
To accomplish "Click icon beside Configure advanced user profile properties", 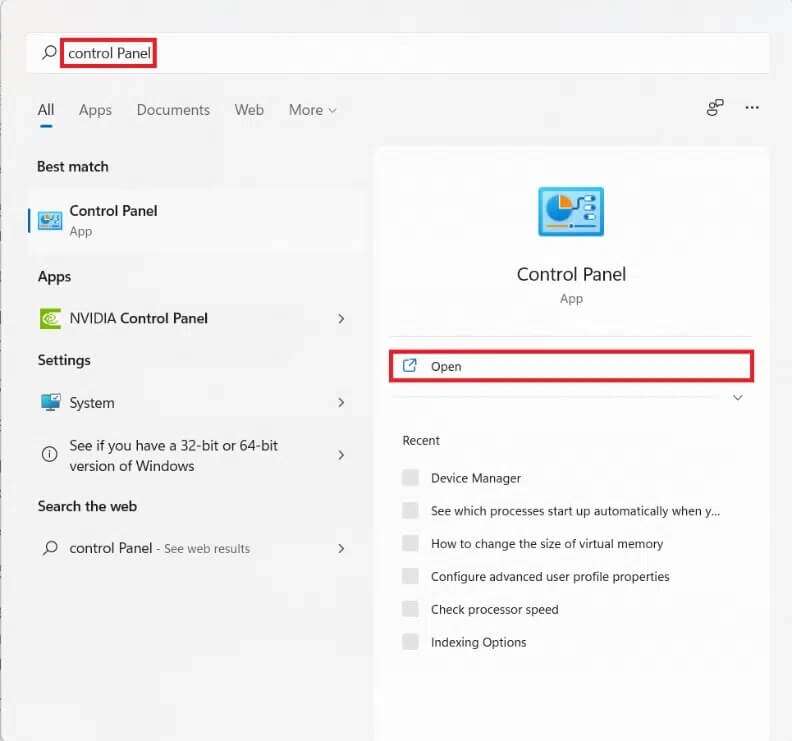I will click(410, 576).
